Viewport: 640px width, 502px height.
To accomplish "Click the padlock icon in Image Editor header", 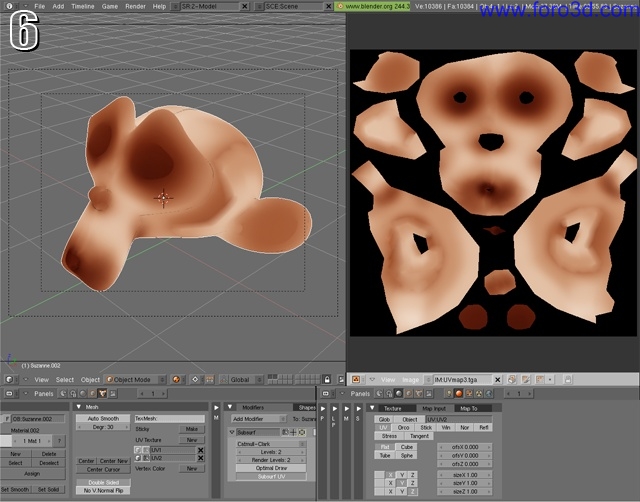I will click(567, 380).
